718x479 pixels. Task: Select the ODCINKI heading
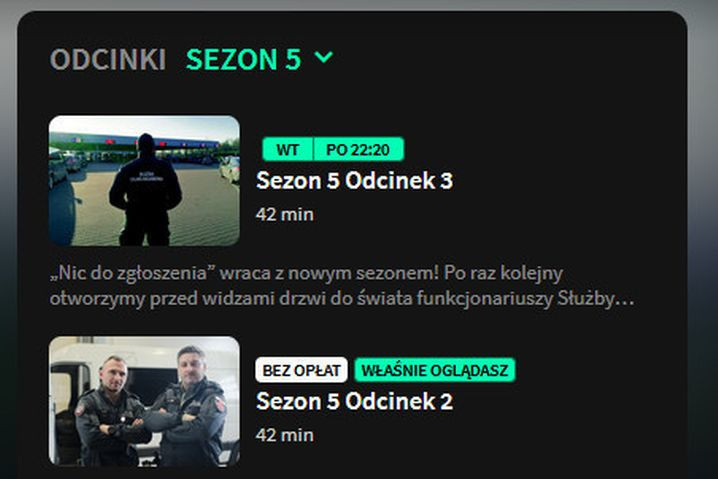(x=108, y=60)
